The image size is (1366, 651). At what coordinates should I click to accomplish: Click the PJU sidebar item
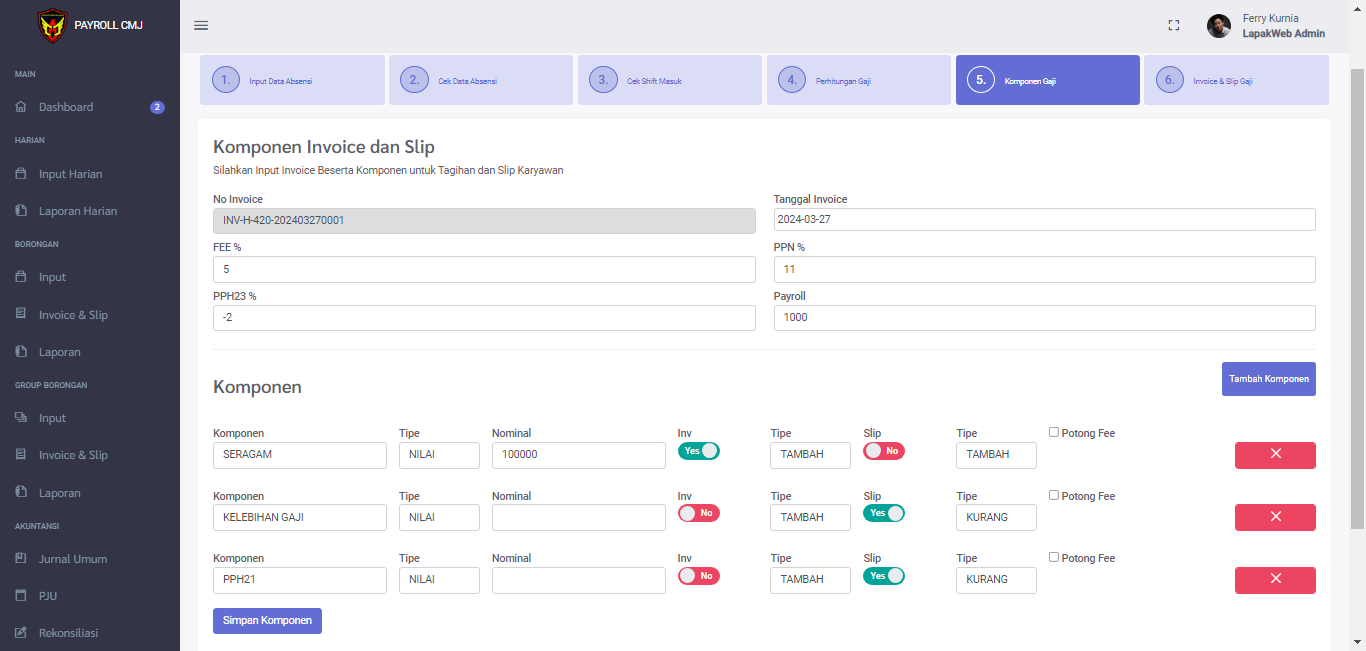point(47,596)
